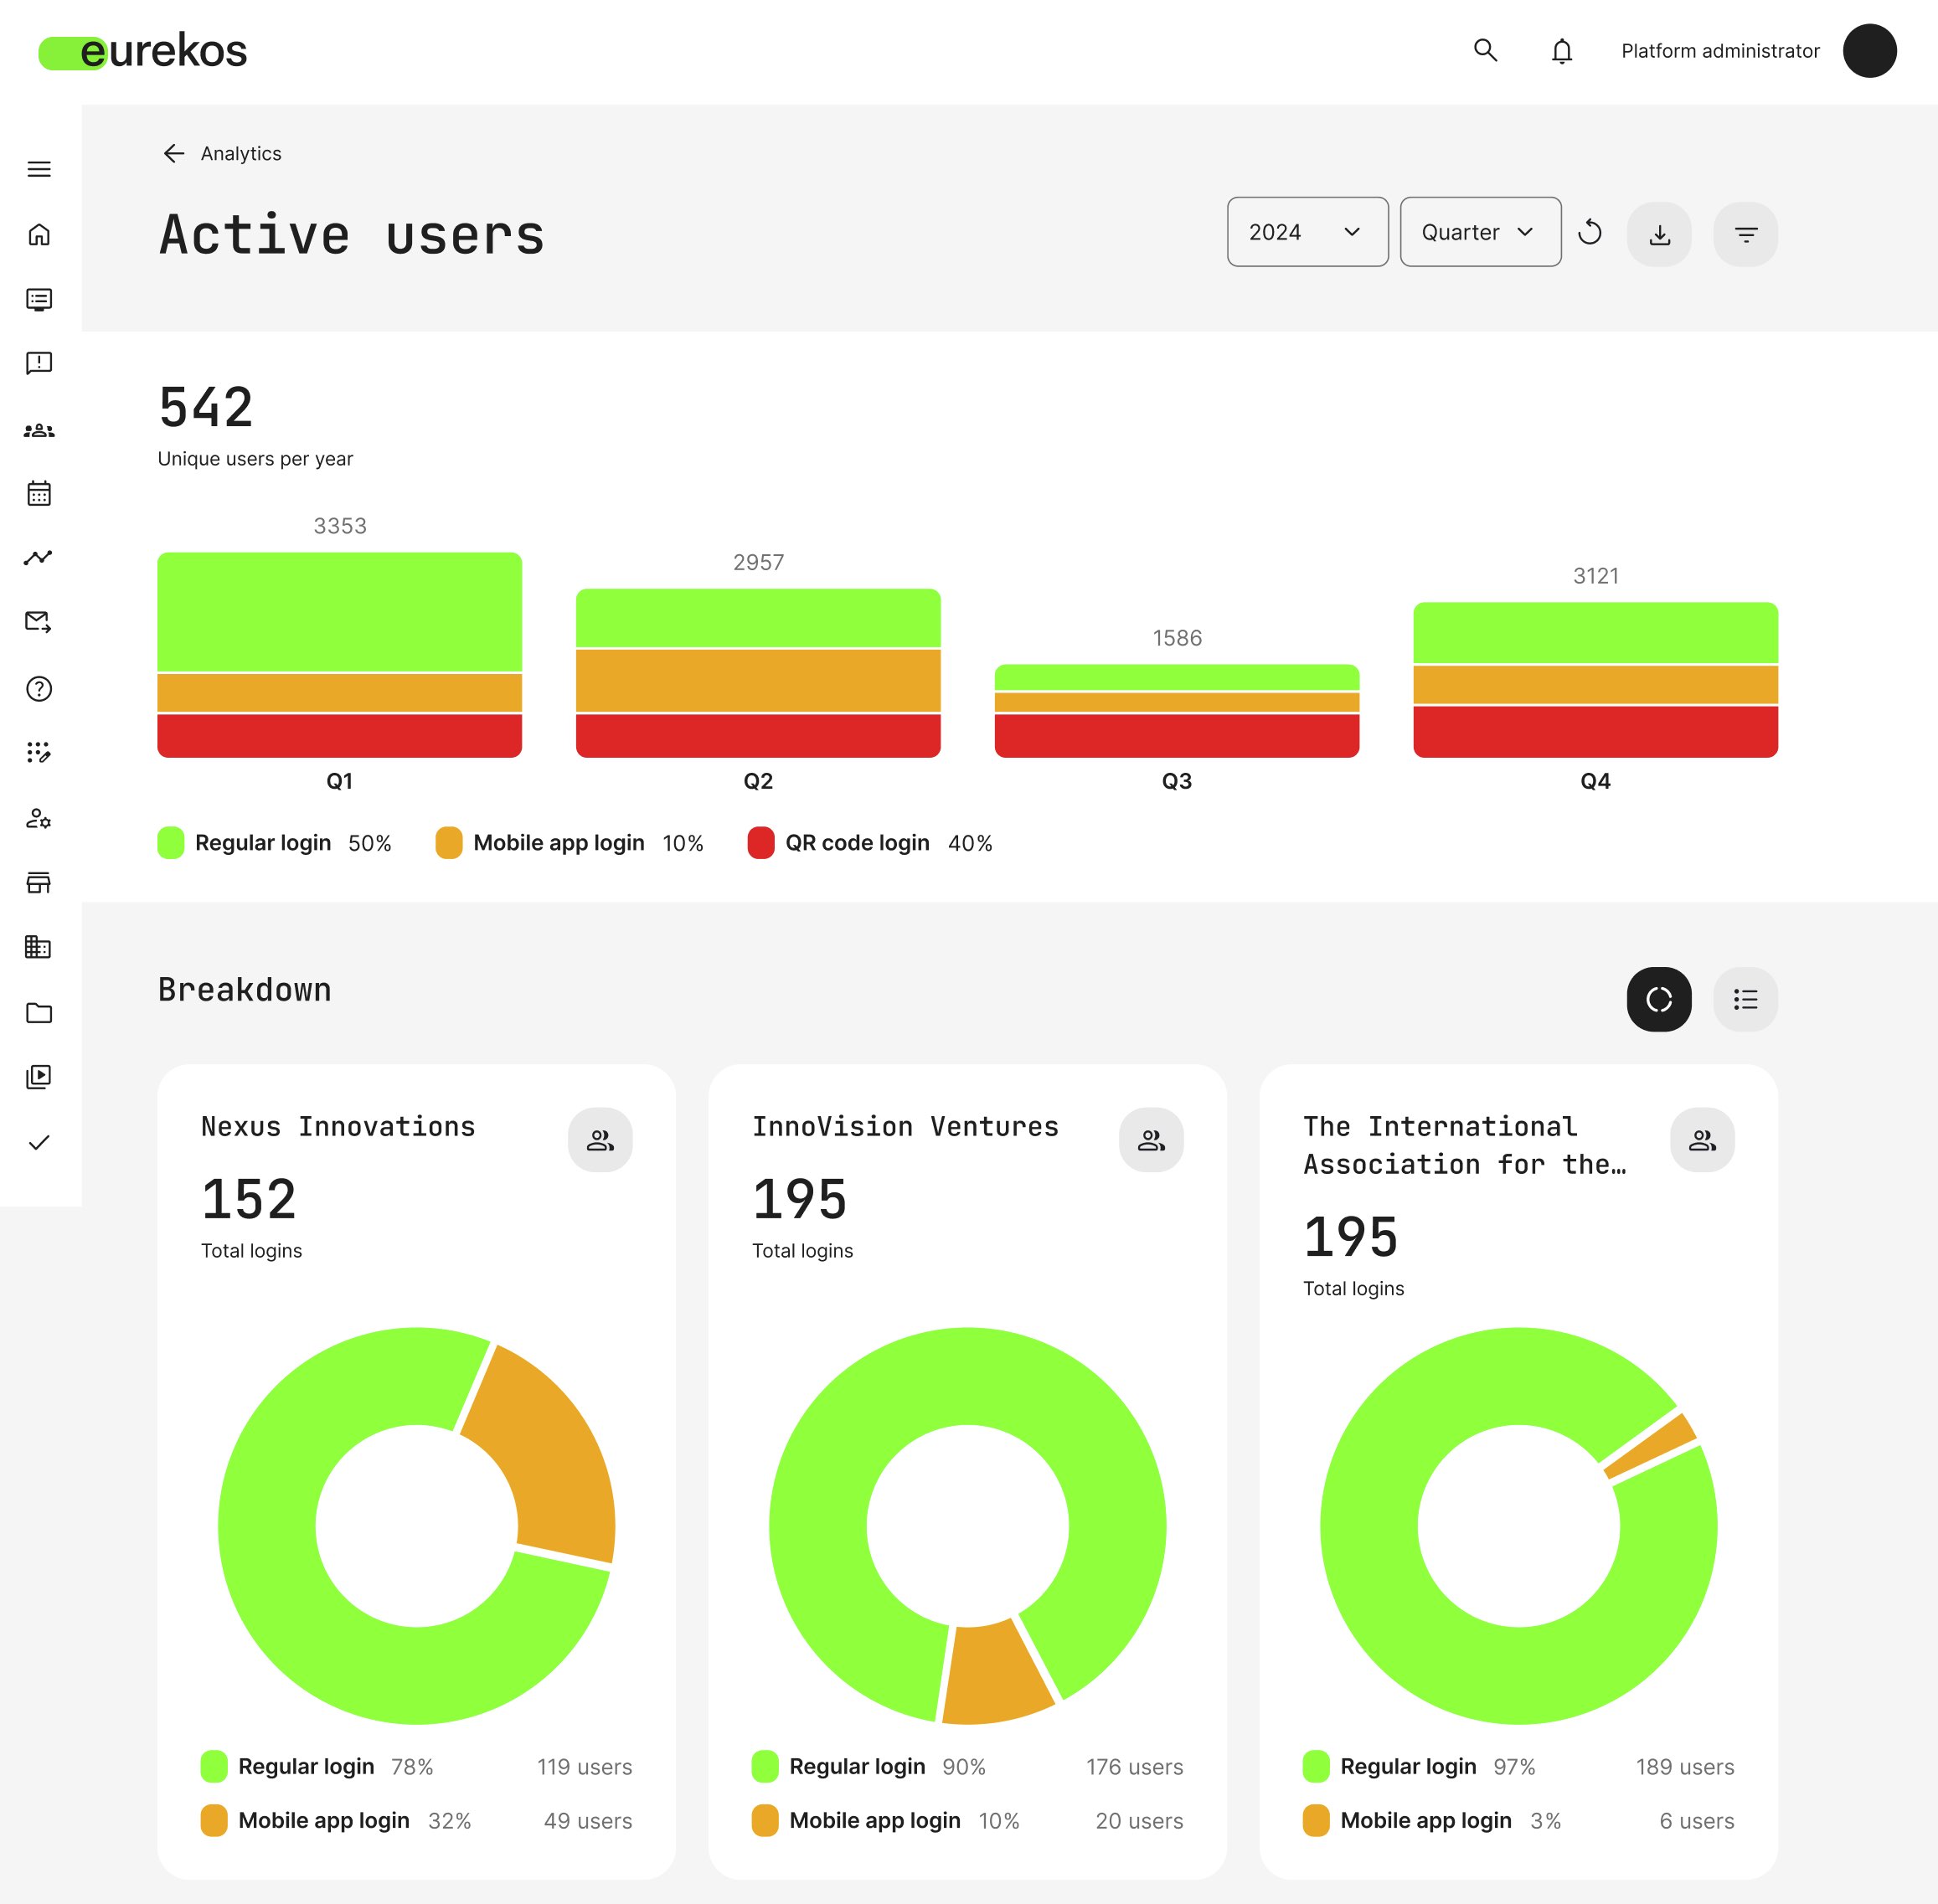Open the search icon in header
The image size is (1938, 1904).
[x=1485, y=51]
